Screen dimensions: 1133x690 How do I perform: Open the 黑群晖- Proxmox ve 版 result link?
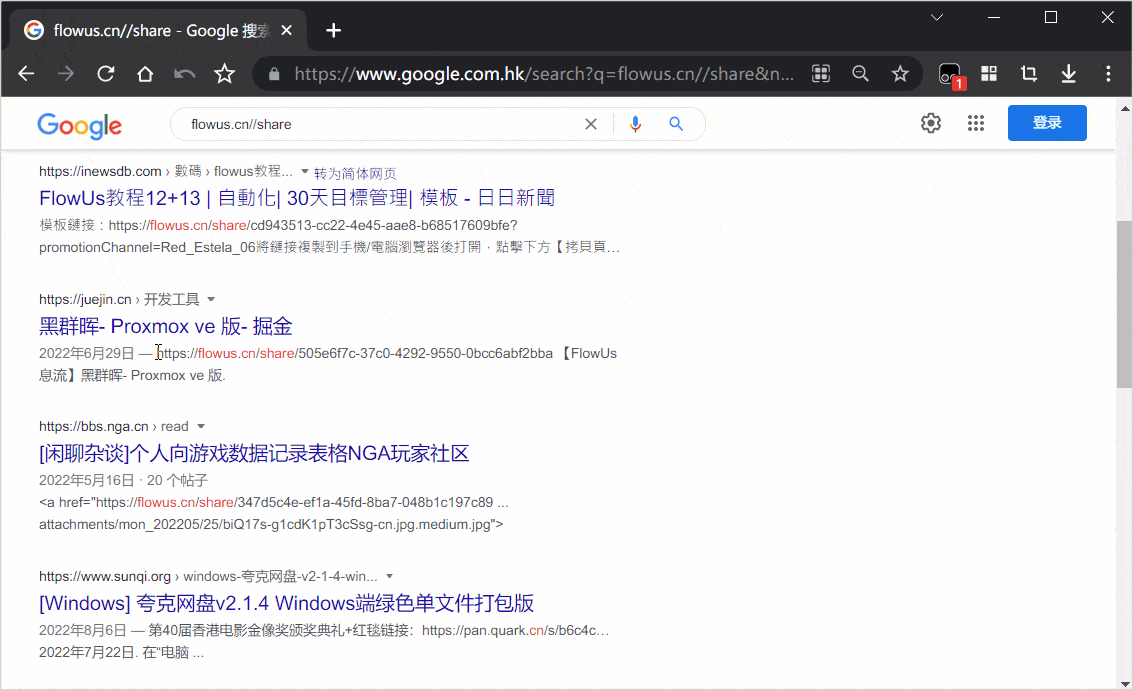(x=166, y=326)
